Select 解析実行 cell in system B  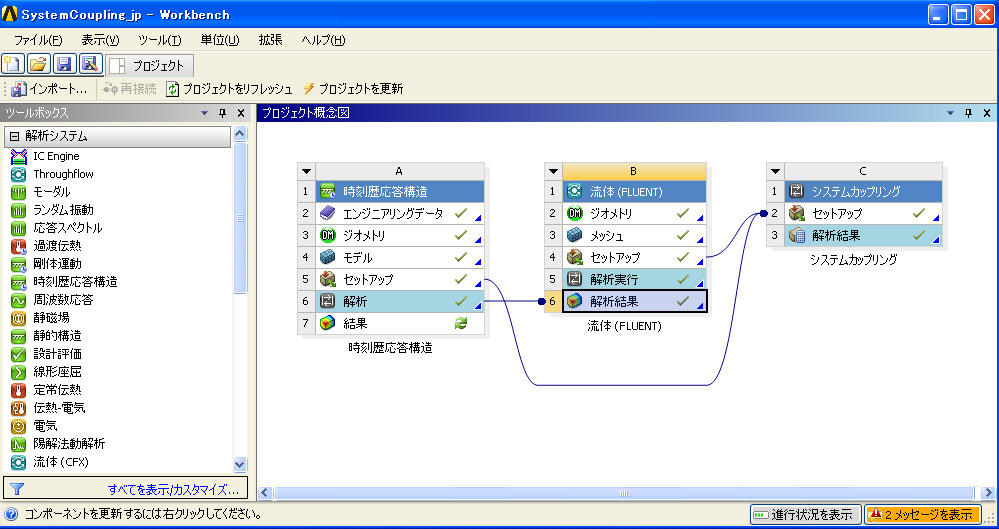[x=634, y=279]
